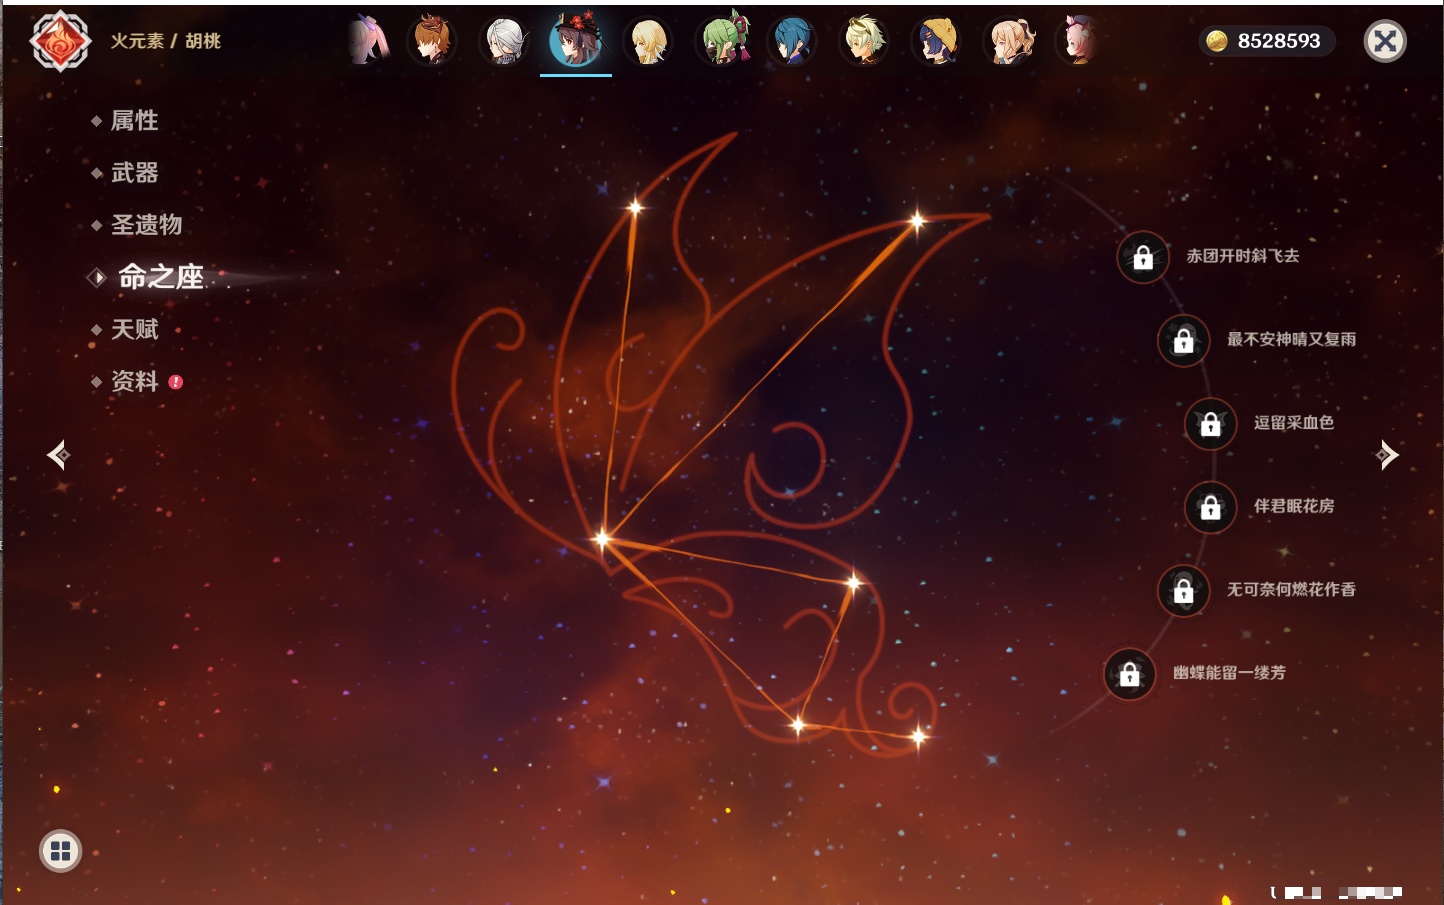Click the lock icon for 最不安神晴又复雨
This screenshot has width=1444, height=905.
1183,340
